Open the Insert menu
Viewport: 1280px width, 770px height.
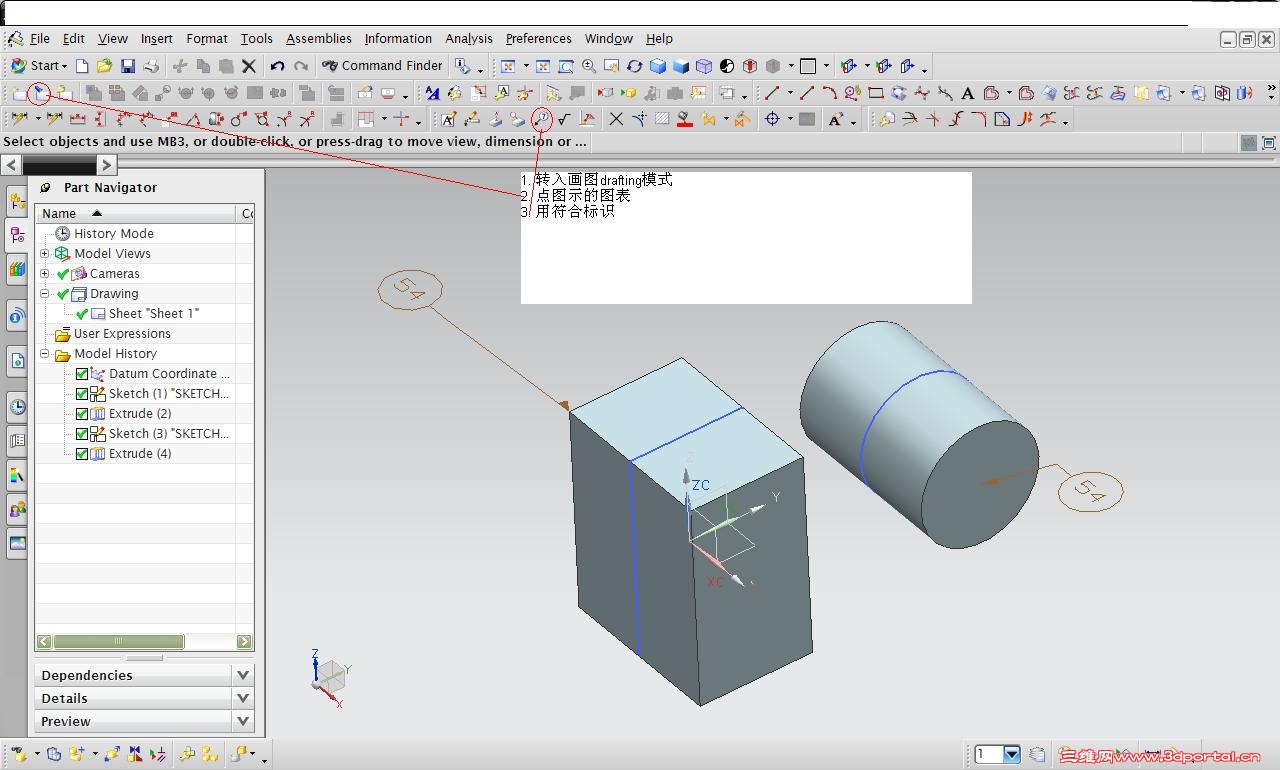[x=157, y=39]
